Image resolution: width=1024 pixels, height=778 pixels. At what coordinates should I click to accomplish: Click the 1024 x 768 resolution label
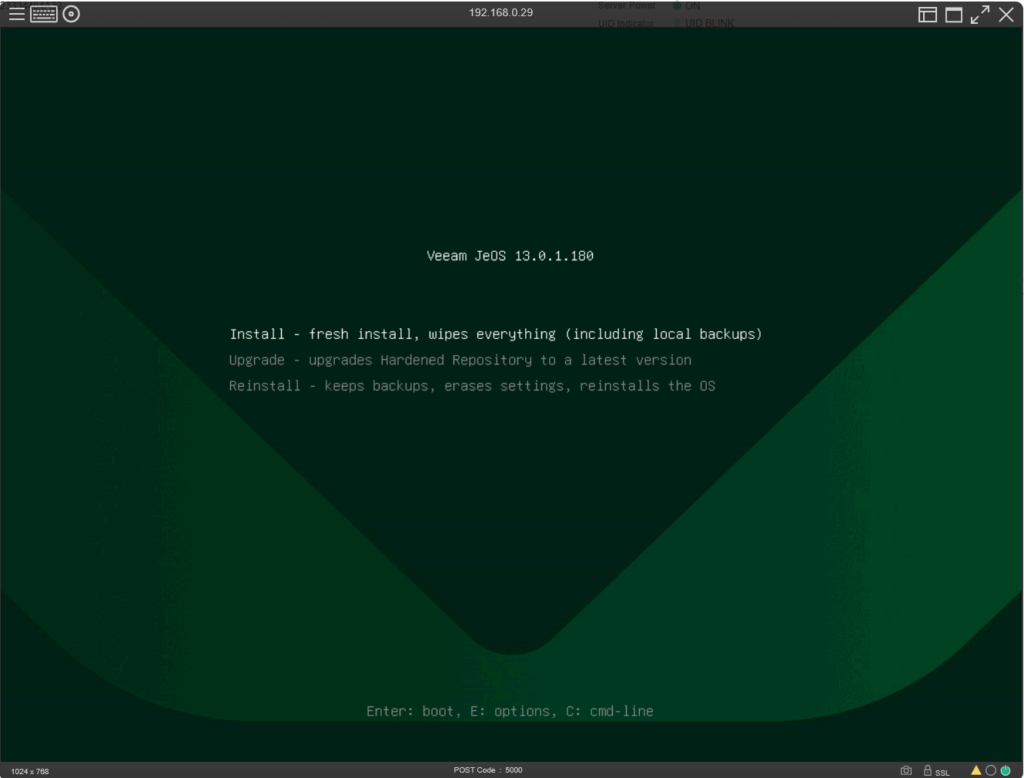tap(30, 771)
